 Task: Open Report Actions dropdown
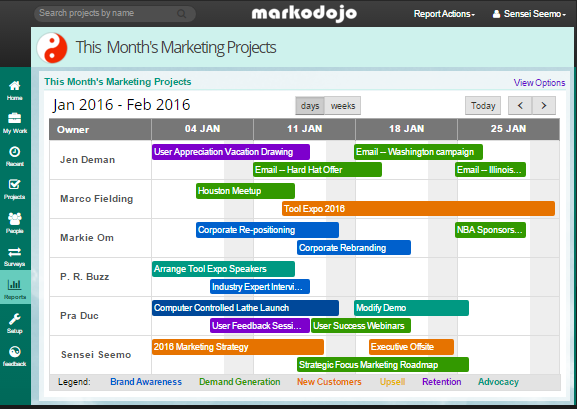coord(444,14)
